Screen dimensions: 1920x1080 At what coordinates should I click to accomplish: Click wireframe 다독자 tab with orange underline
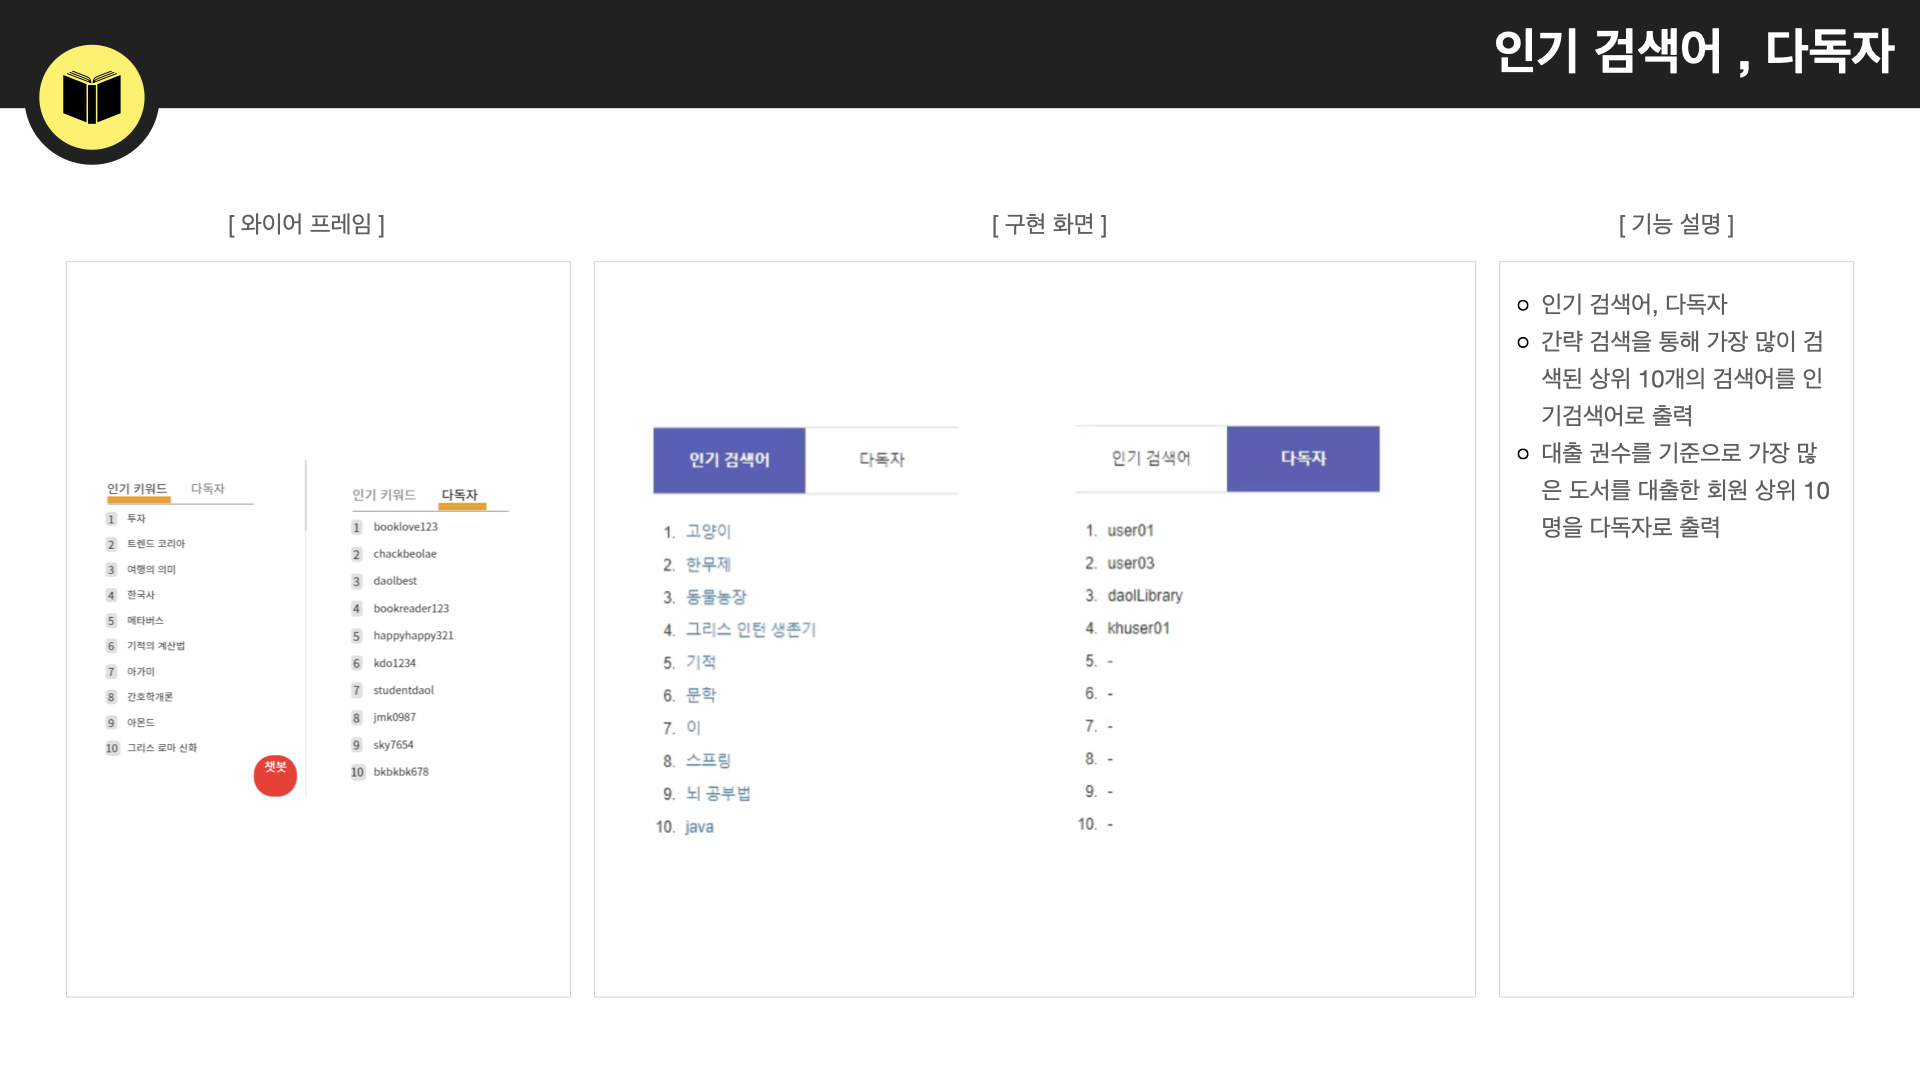pos(460,495)
